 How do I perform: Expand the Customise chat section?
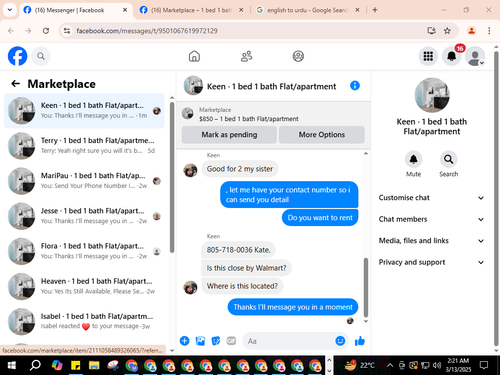coord(431,198)
